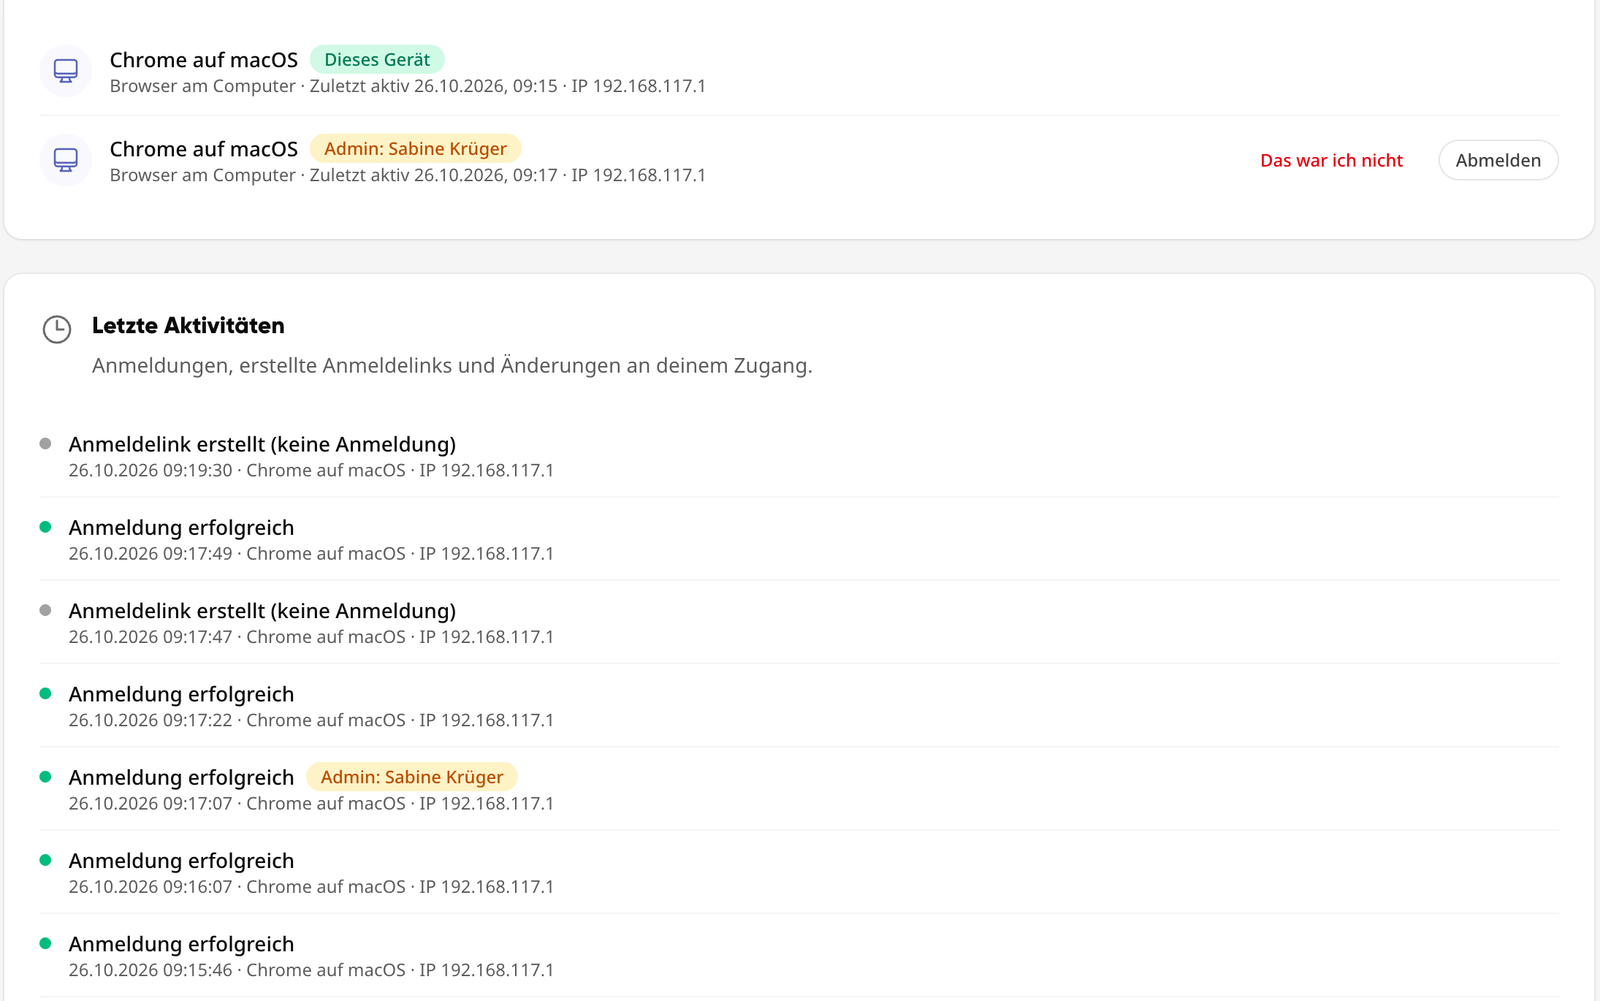
Task: Select the login entry from 09:16:07
Action: [x=799, y=873]
